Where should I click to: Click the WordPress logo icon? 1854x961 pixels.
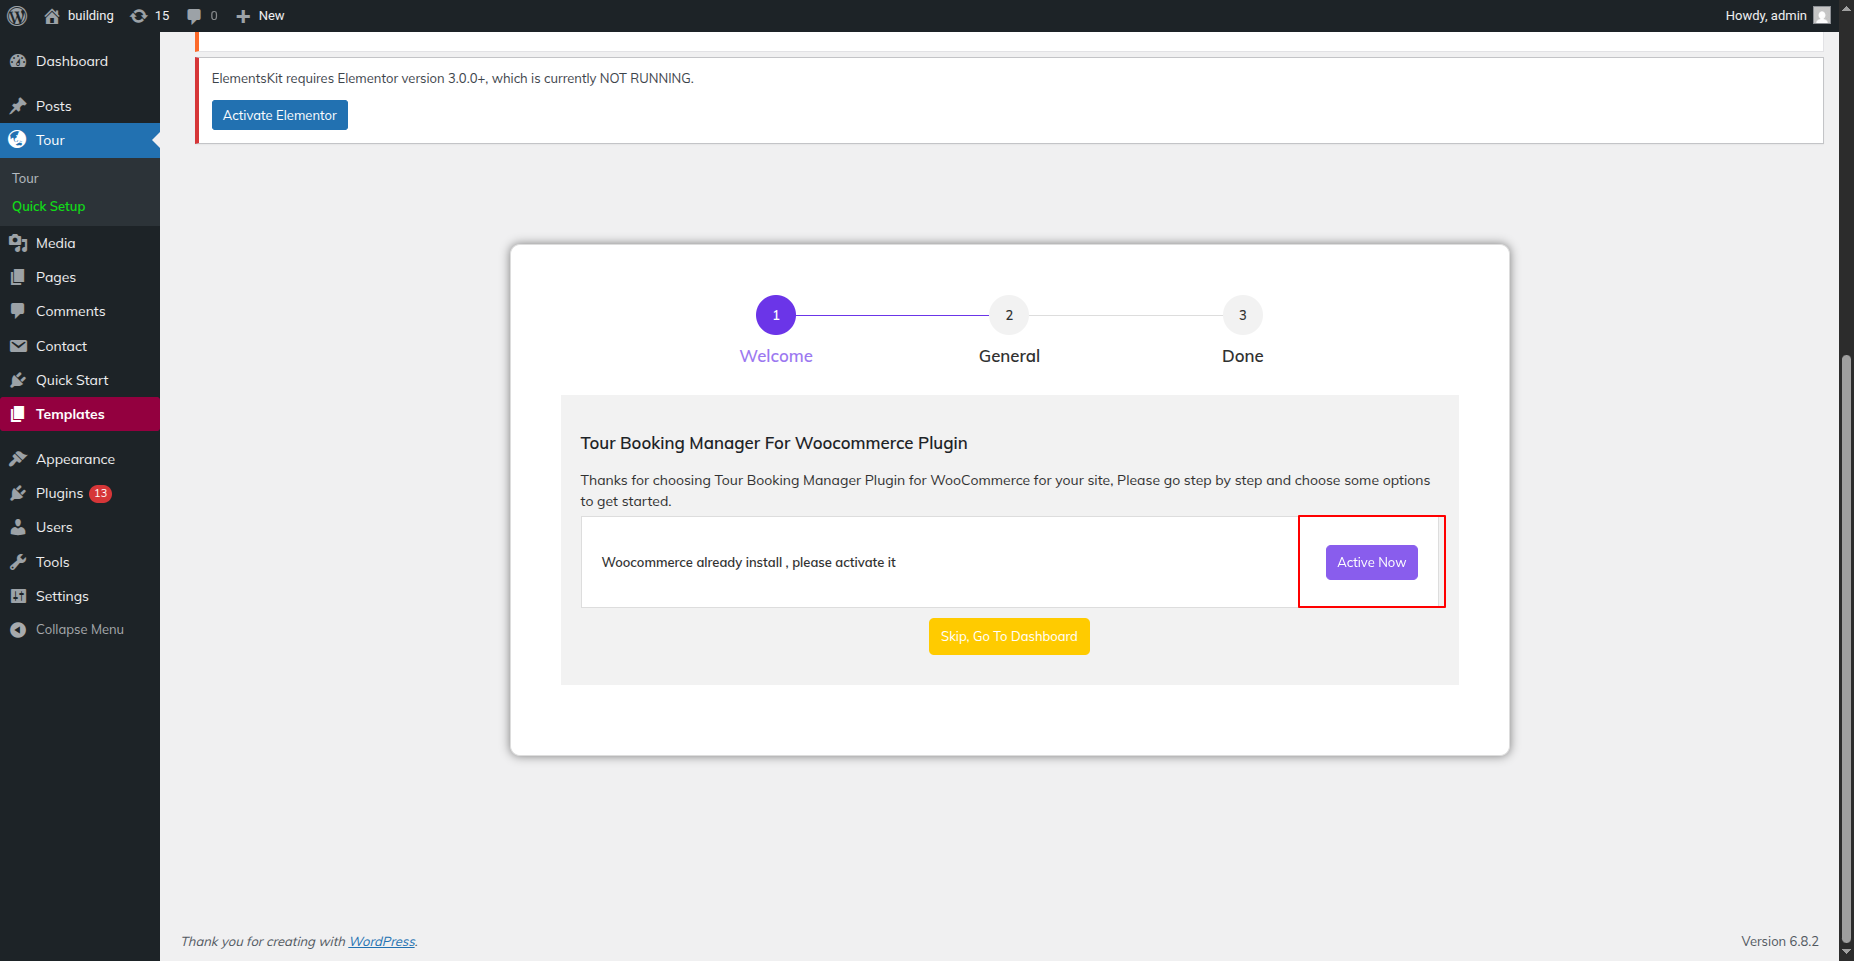click(x=17, y=16)
